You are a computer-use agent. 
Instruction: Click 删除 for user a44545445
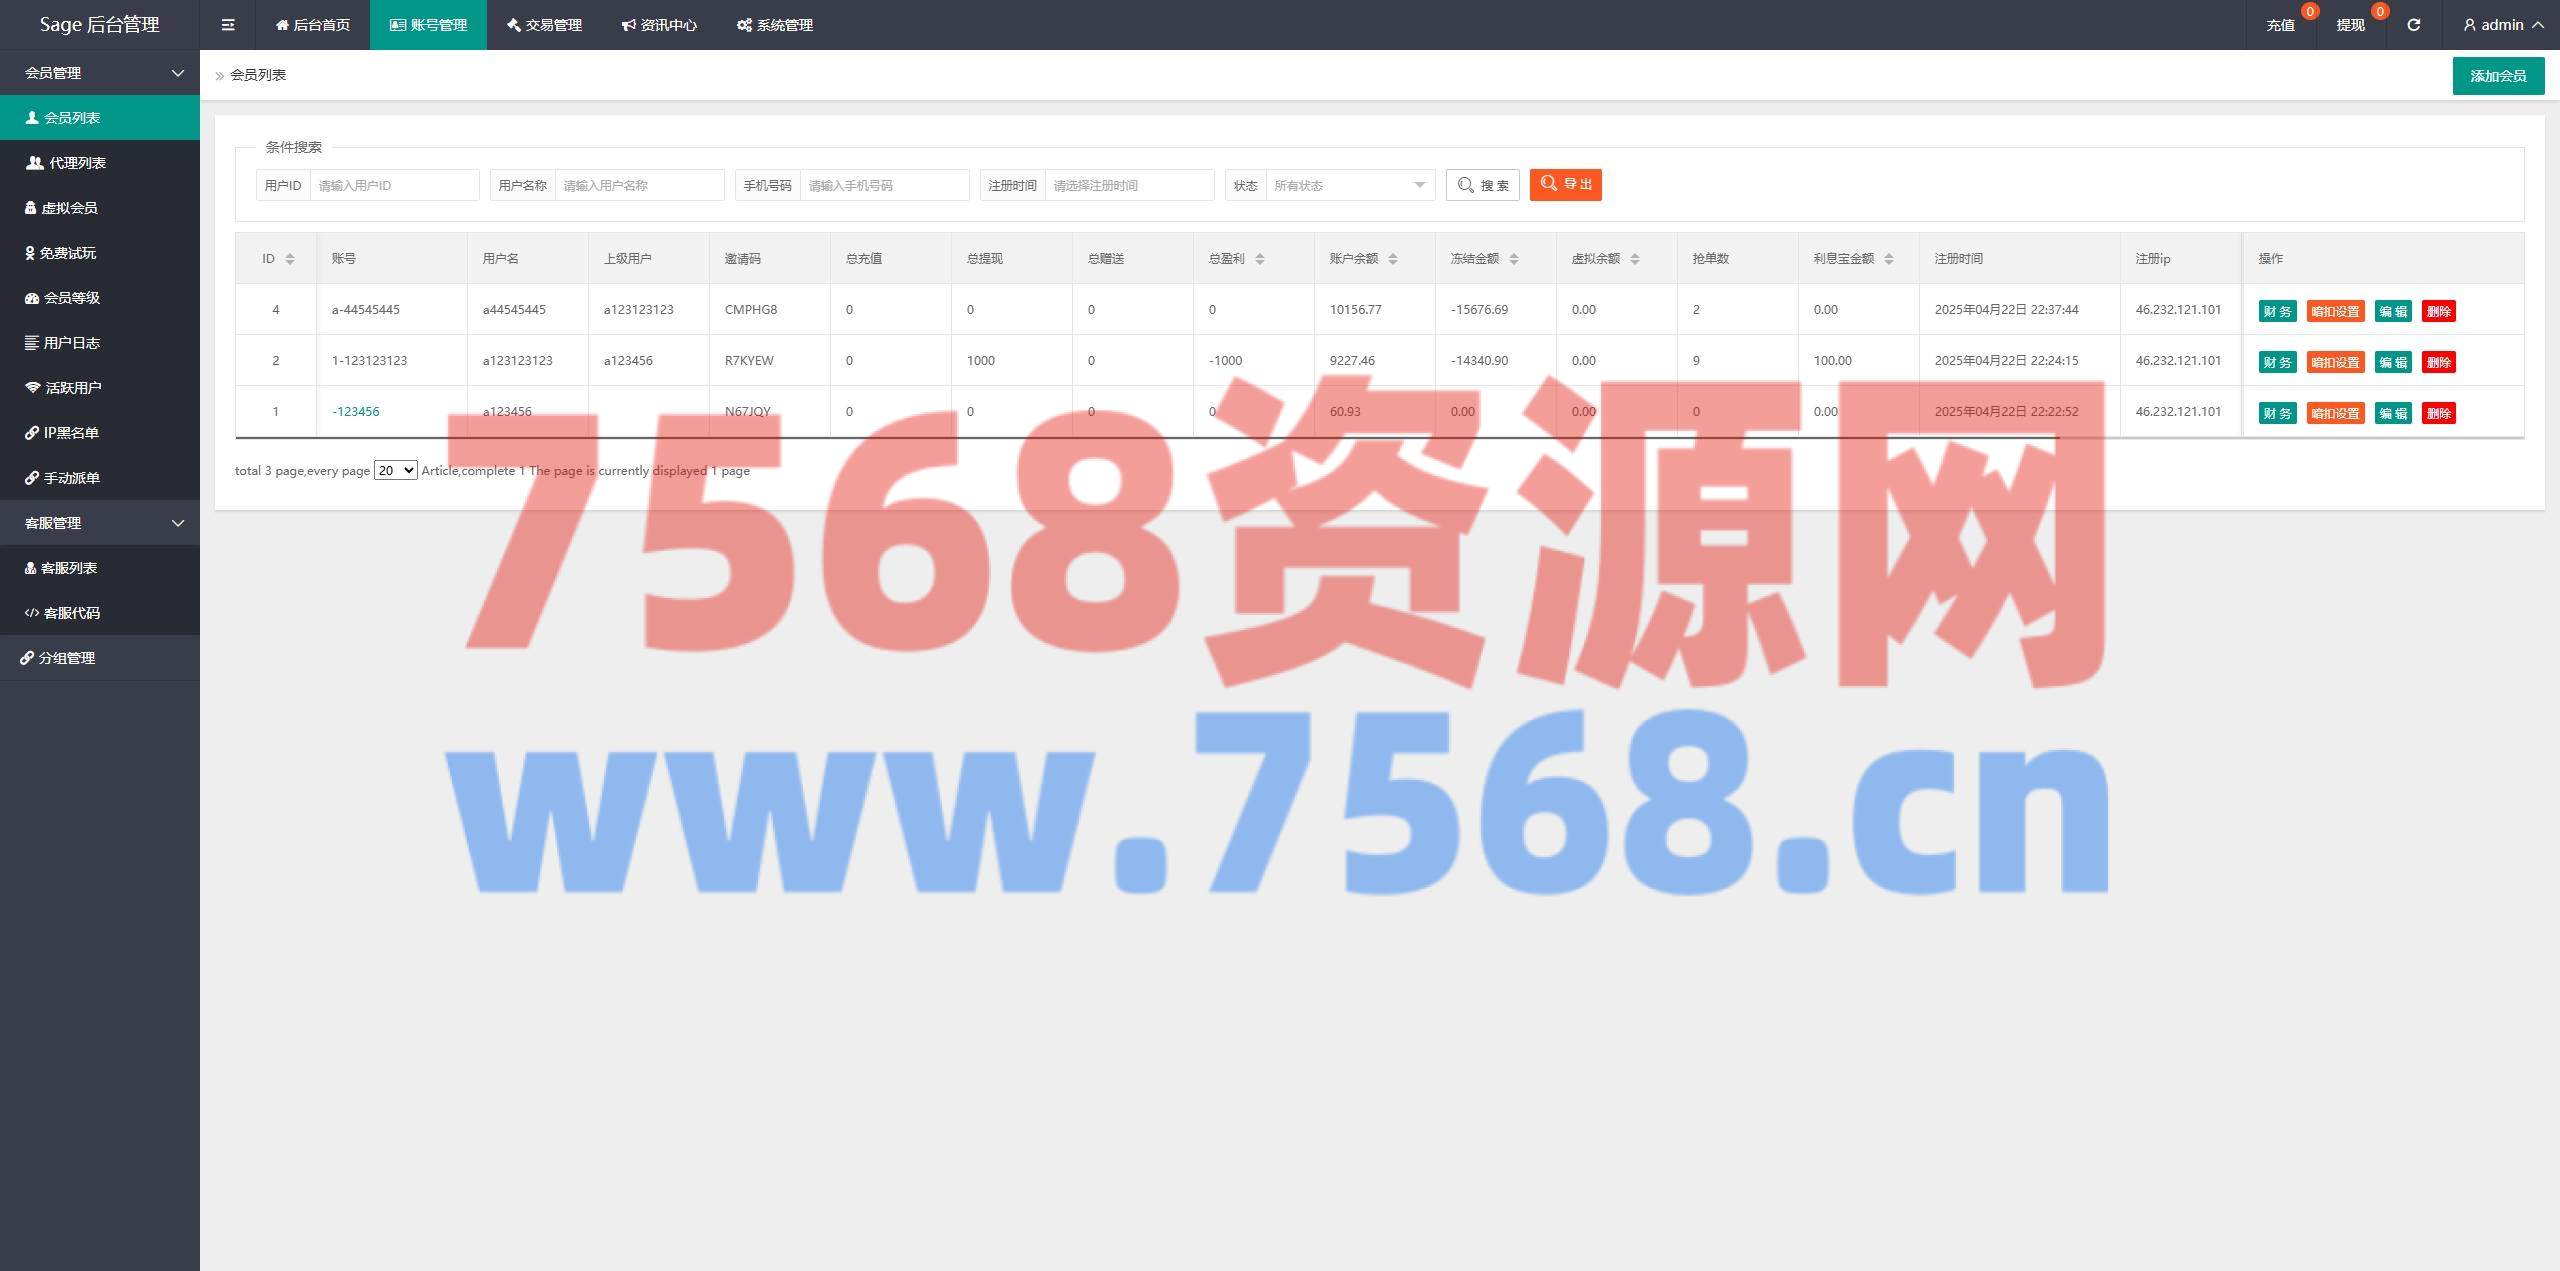2438,311
